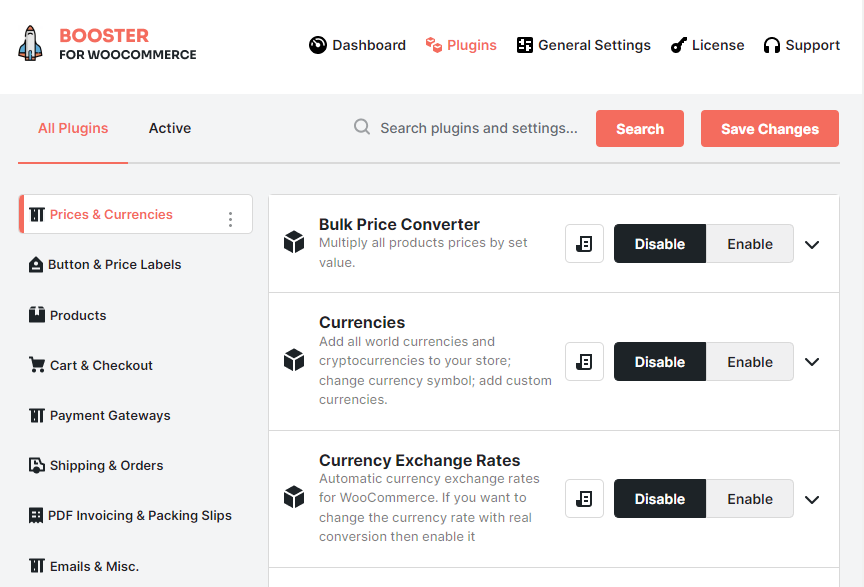Click the Bulk Price Converter title
864x587 pixels.
(x=399, y=224)
